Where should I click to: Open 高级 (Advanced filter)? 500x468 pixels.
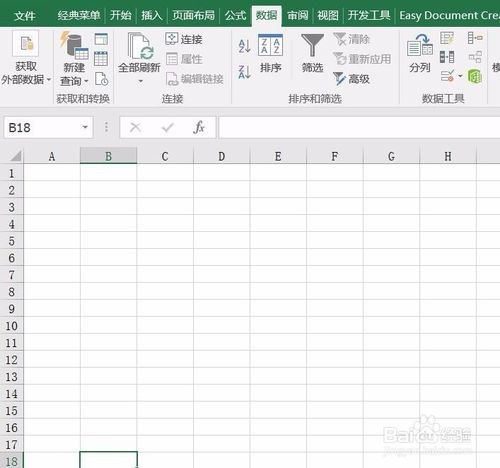pyautogui.click(x=351, y=79)
